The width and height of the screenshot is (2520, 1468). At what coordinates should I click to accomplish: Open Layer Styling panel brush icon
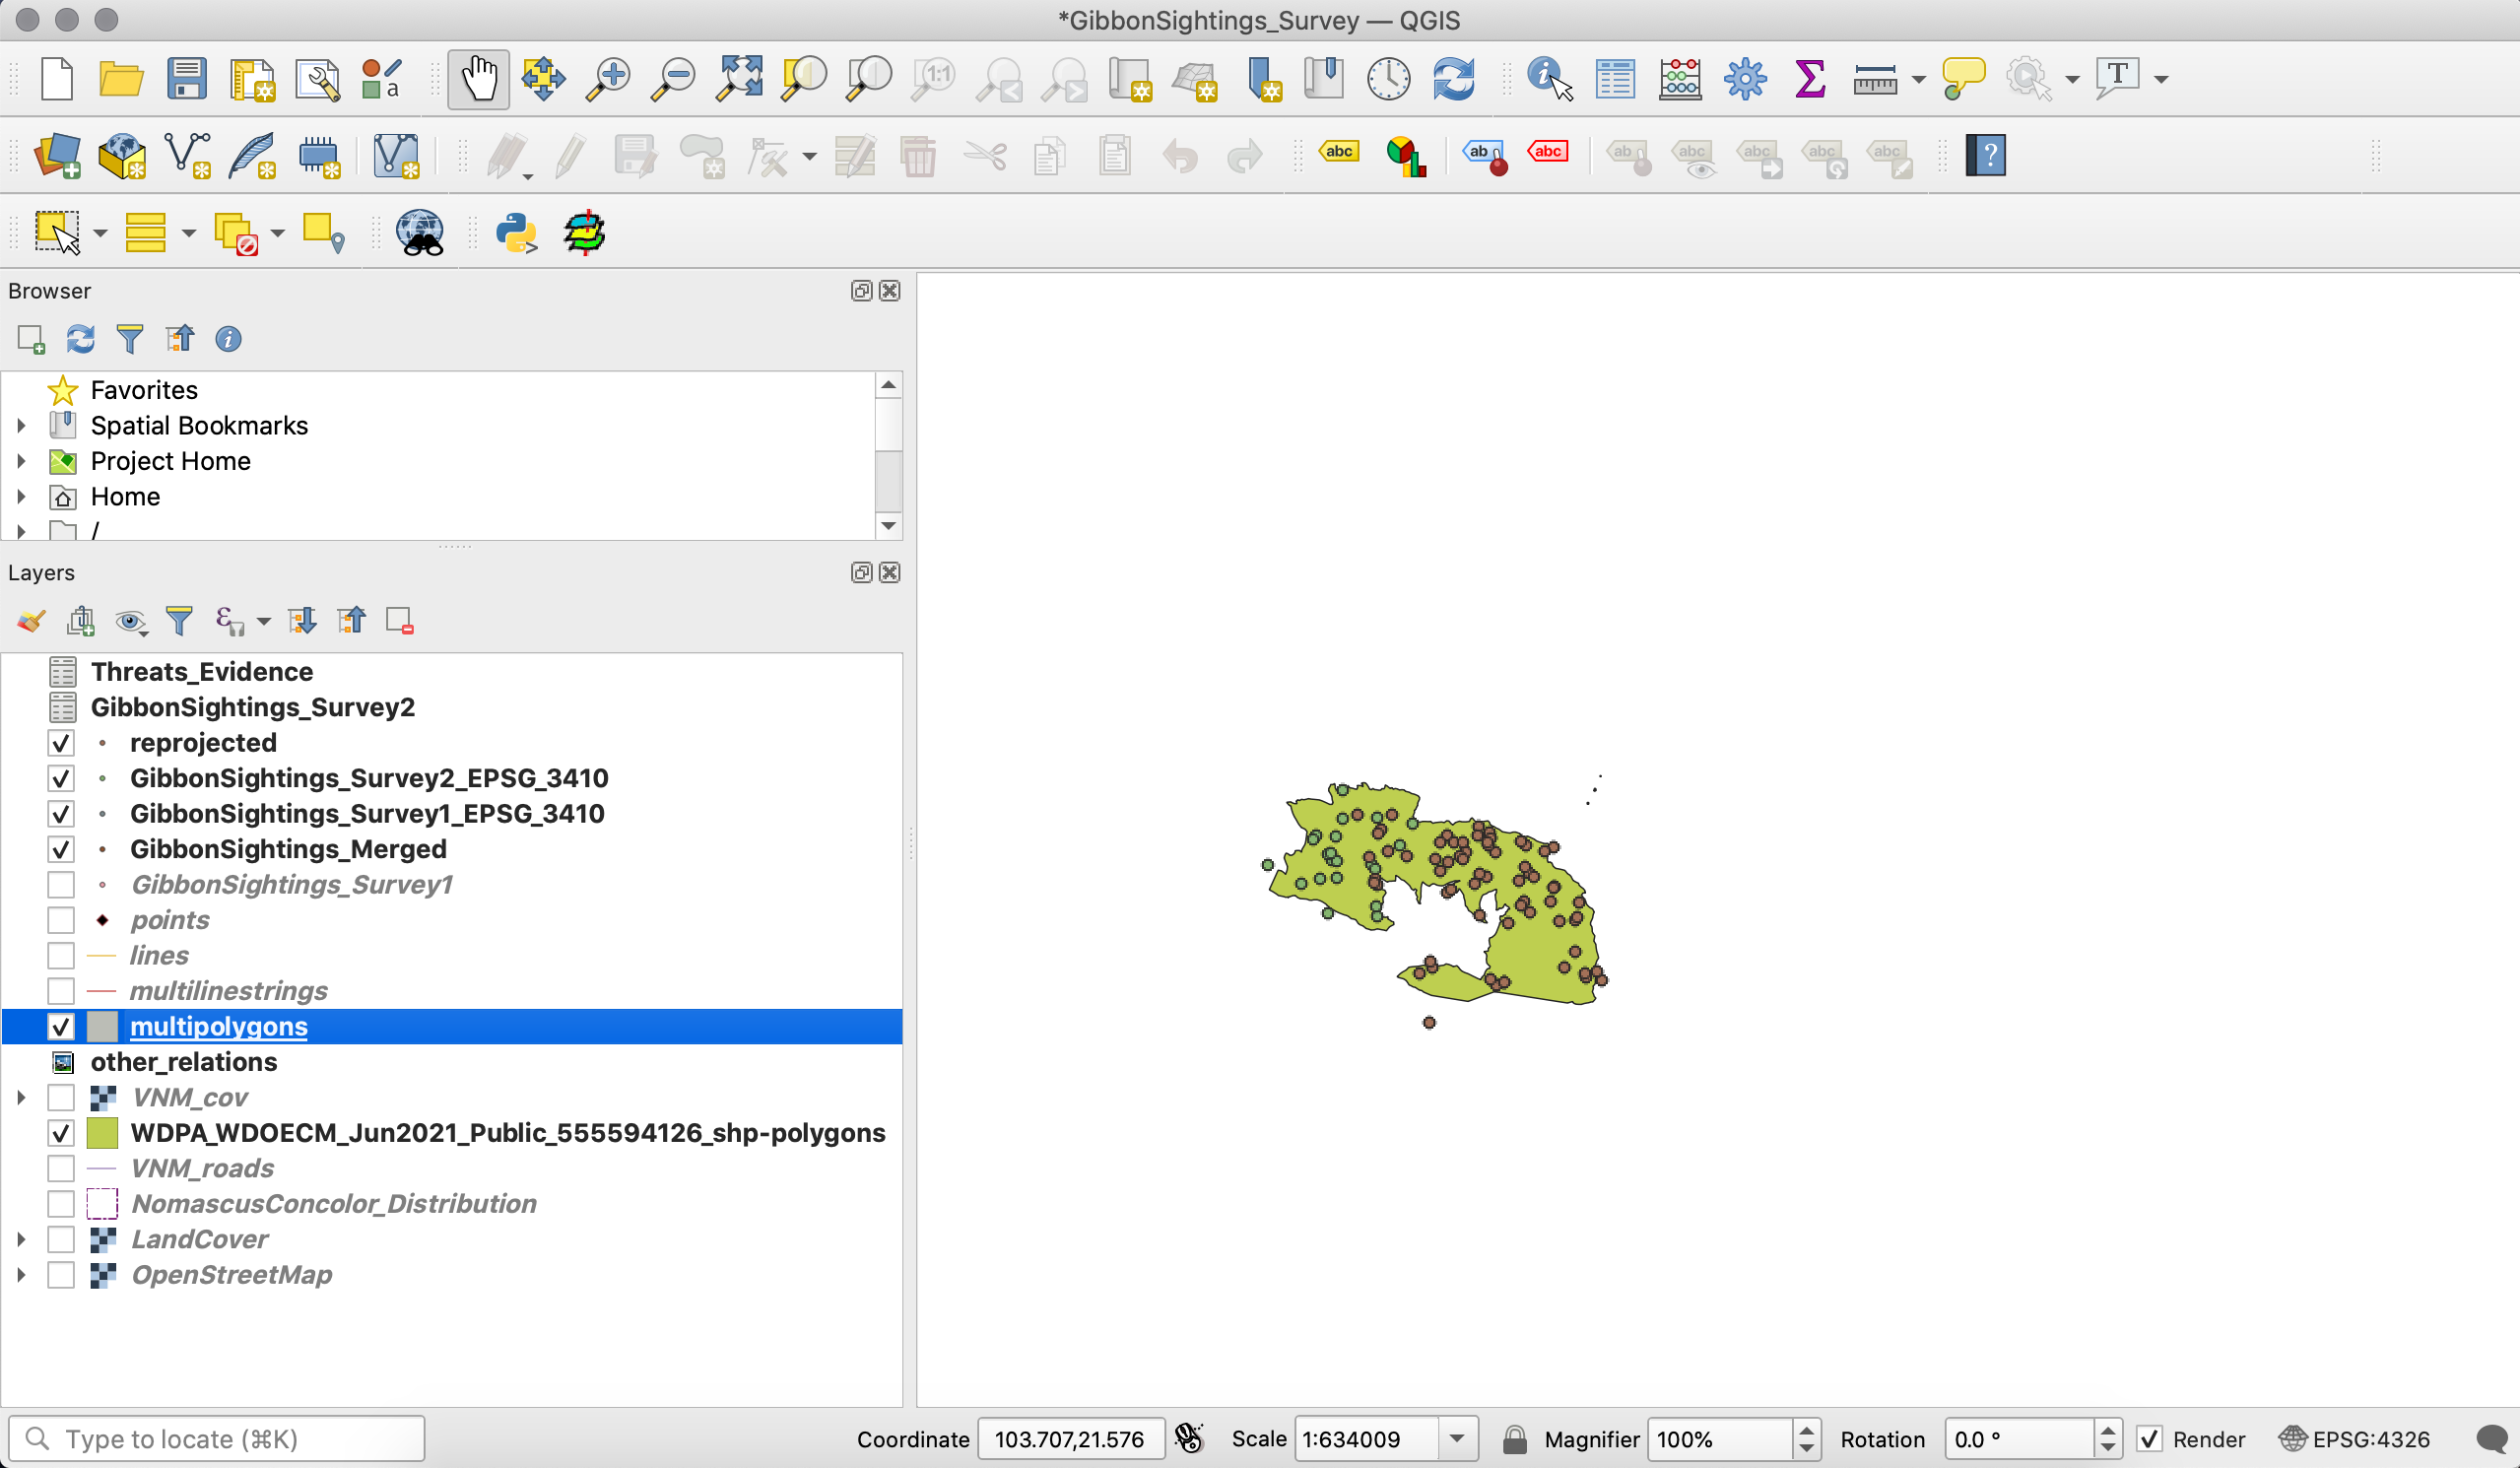click(31, 621)
